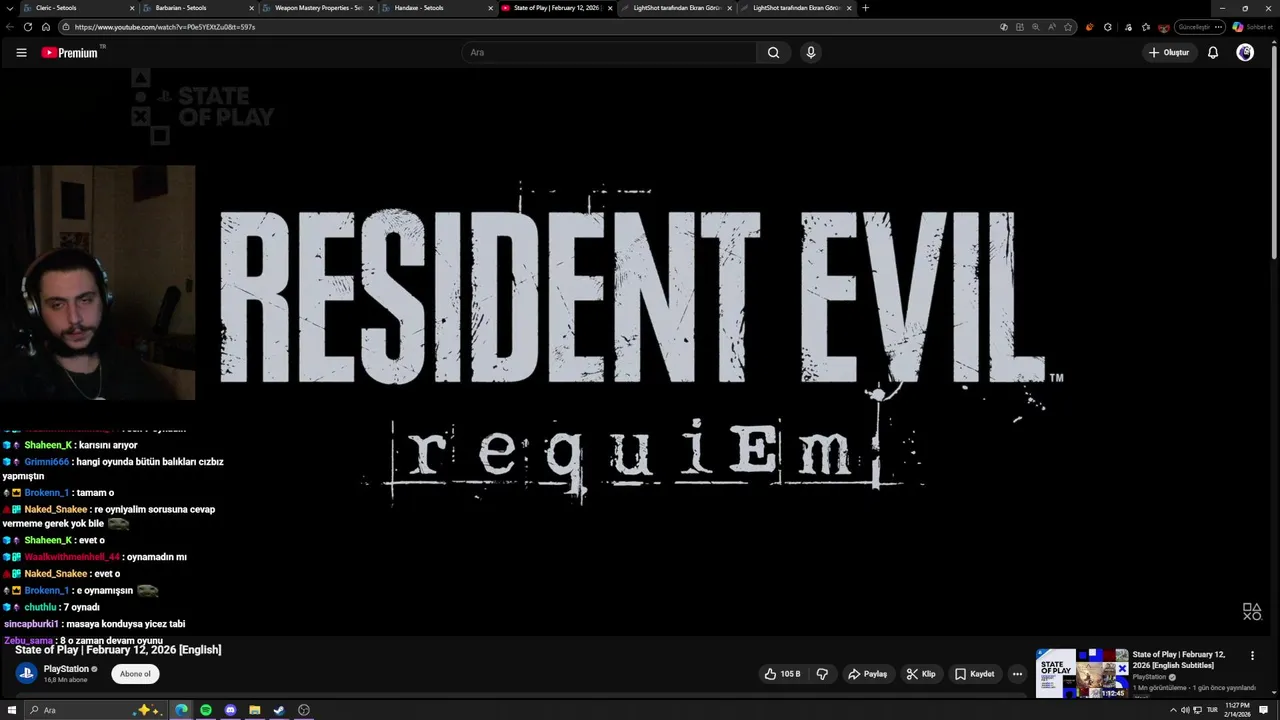Open Spotify from the taskbar
The width and height of the screenshot is (1280, 720).
pyautogui.click(x=206, y=710)
